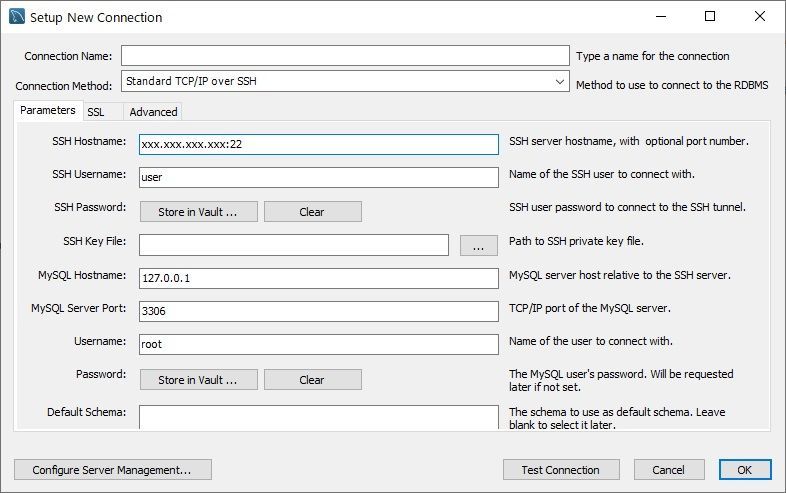Click the Connection Name input field
Screen dimensions: 786x493
click(345, 56)
